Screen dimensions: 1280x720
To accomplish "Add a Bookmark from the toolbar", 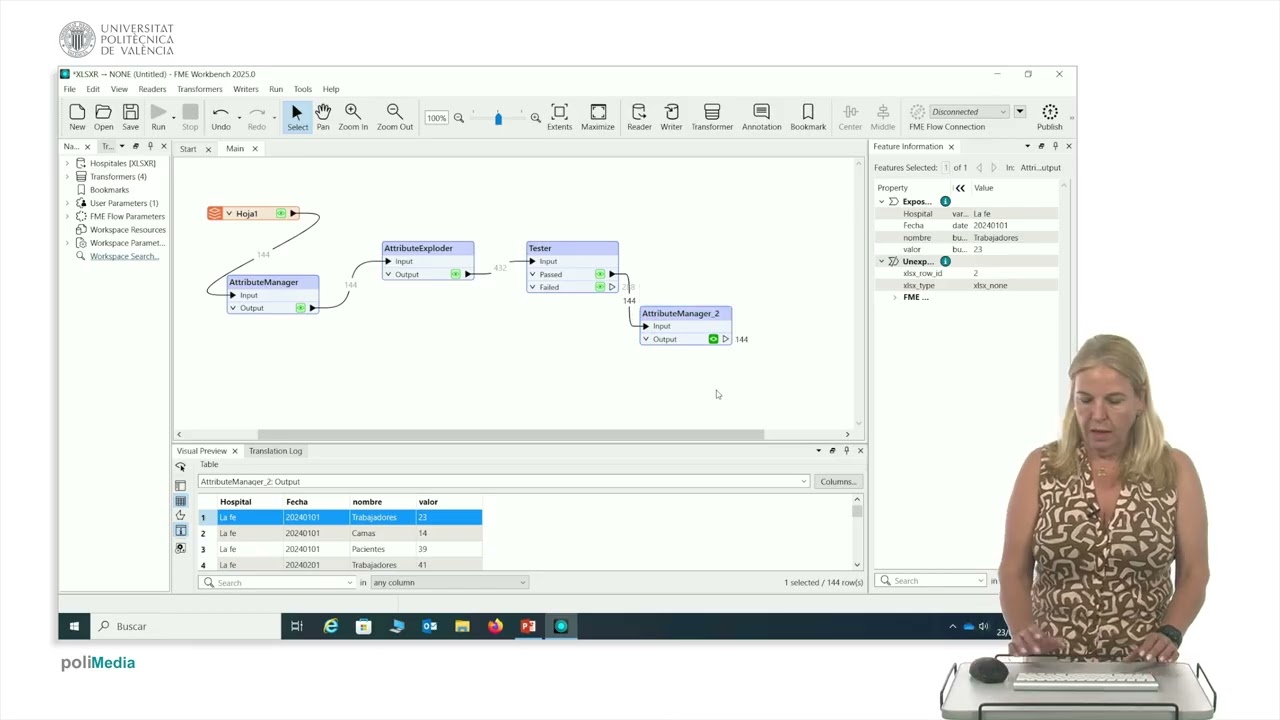I will 808,117.
